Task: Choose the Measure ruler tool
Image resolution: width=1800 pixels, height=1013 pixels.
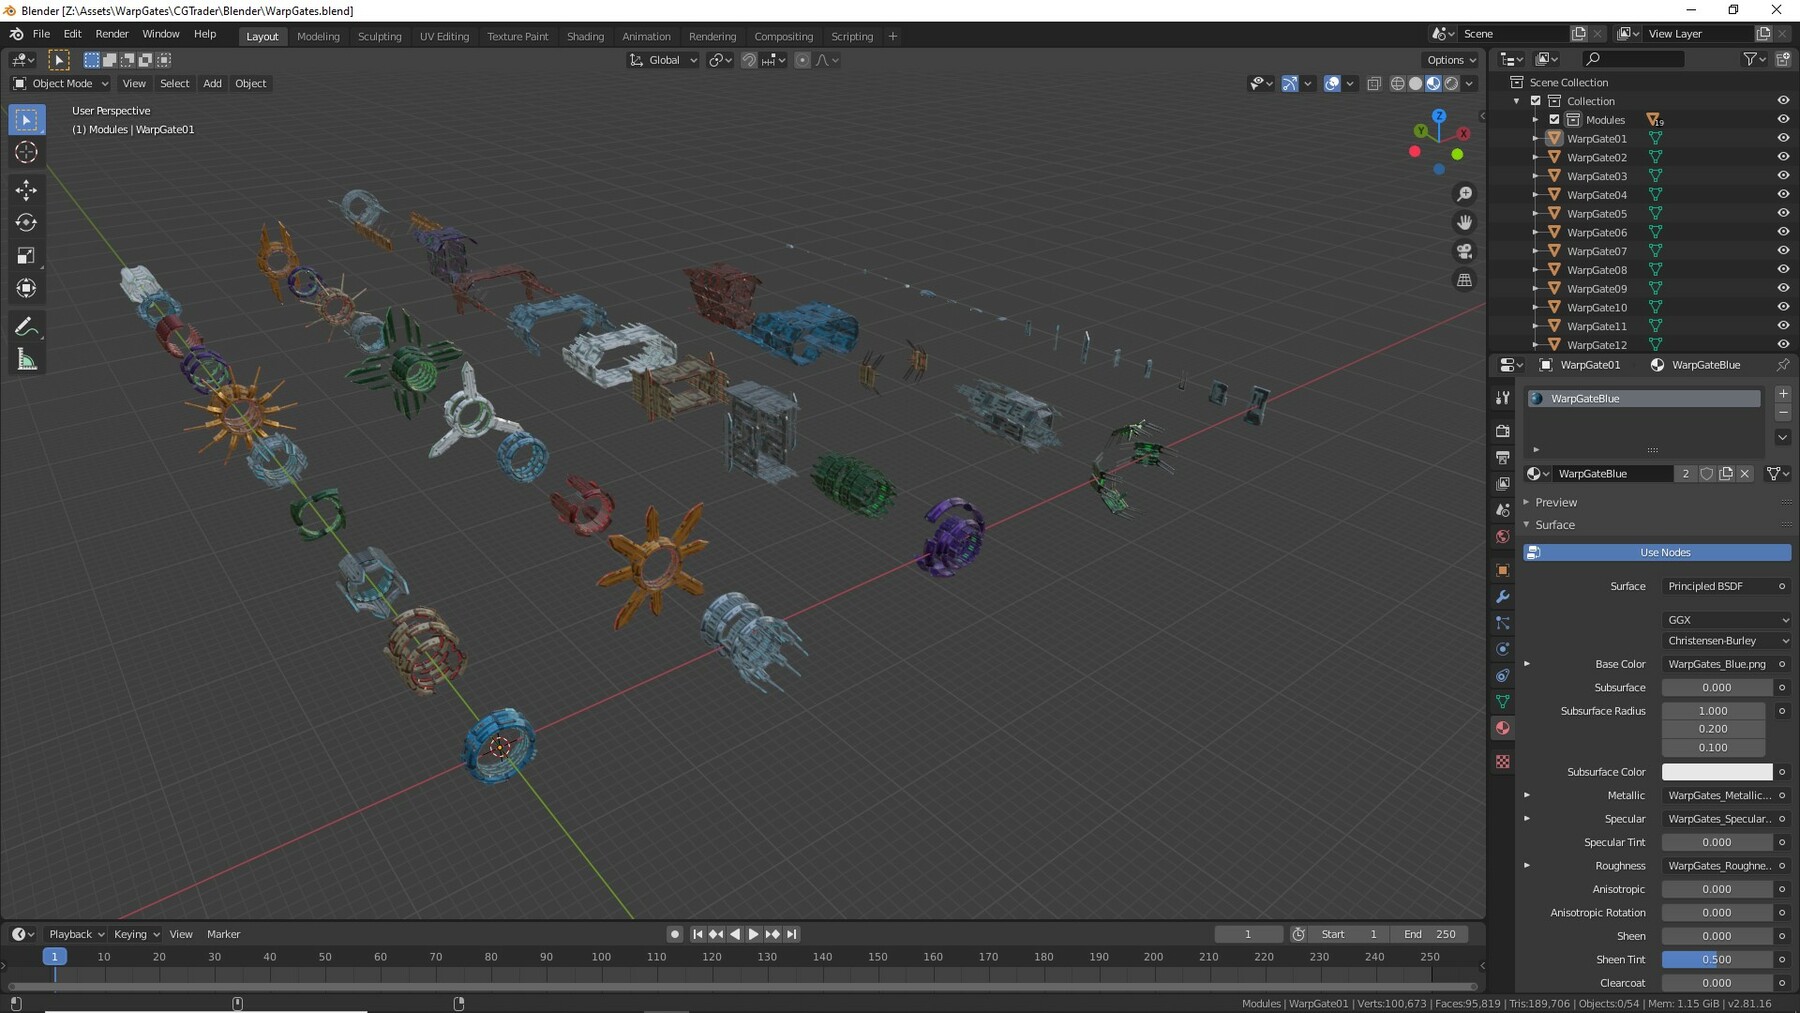Action: point(27,360)
